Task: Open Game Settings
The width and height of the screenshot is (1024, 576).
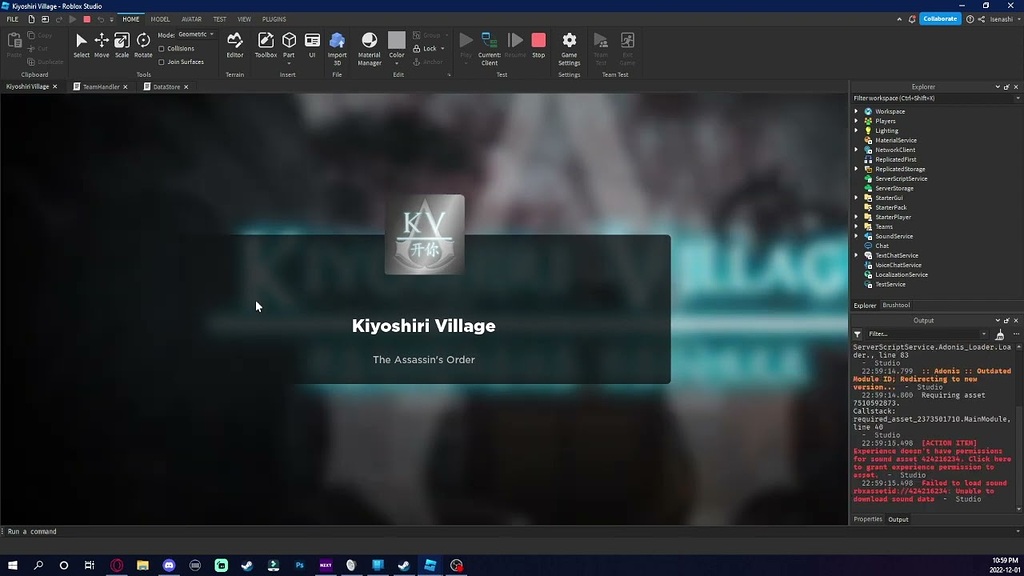Action: click(x=569, y=49)
